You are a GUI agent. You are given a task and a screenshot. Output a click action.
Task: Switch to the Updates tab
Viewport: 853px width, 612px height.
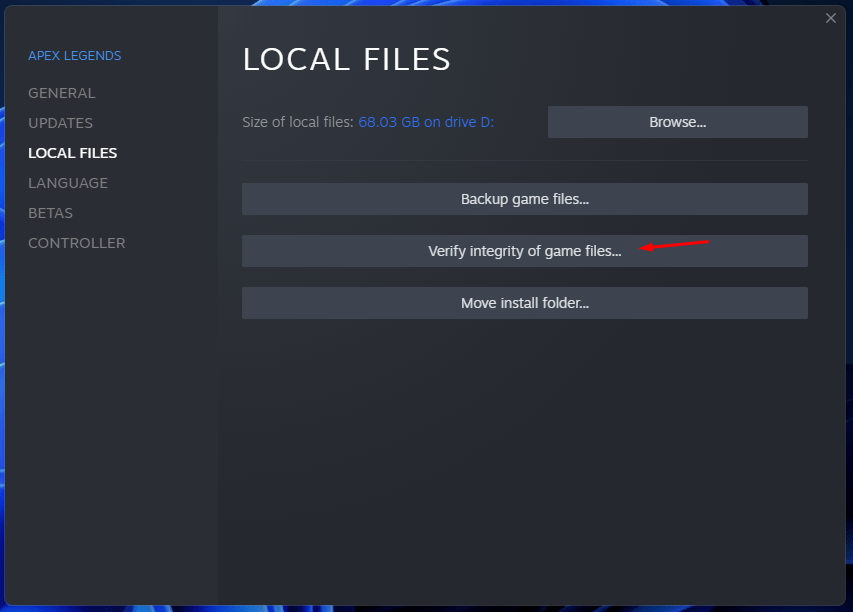pos(60,123)
